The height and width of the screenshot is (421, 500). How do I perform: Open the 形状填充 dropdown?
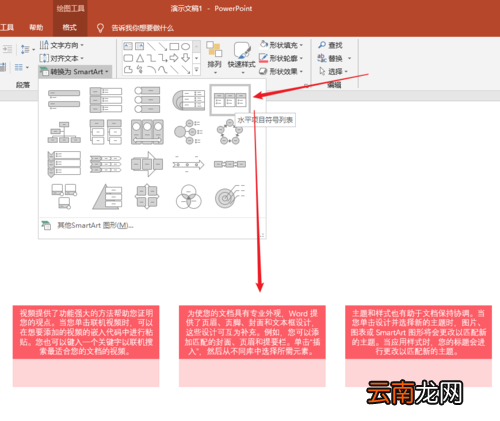click(281, 45)
